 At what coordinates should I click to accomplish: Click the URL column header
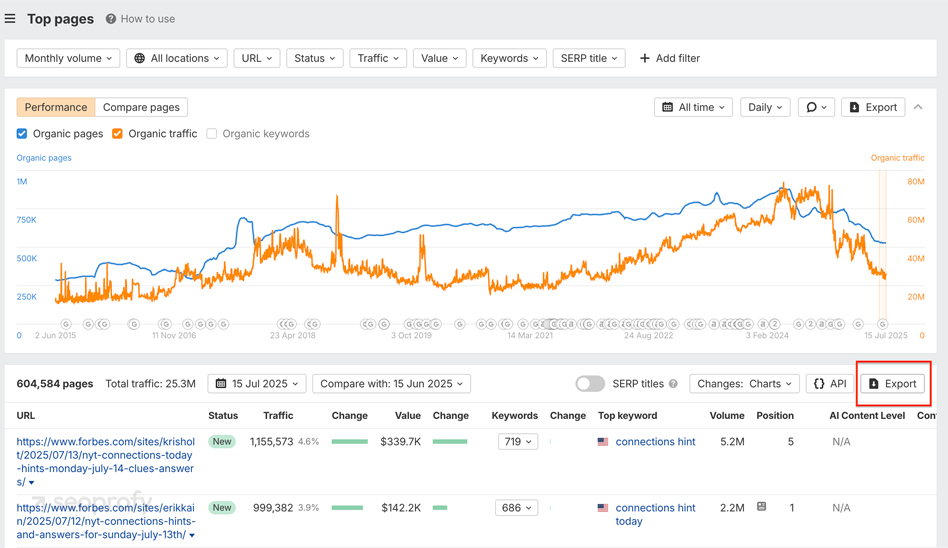[25, 416]
